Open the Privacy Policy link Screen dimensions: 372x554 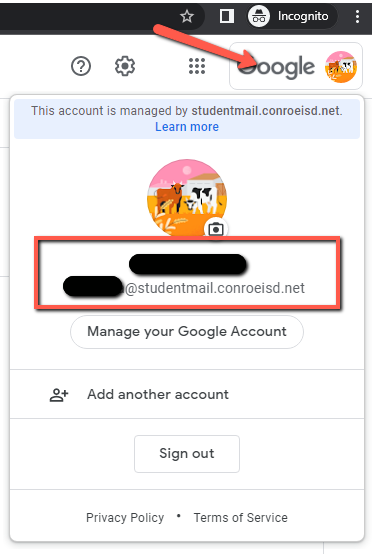pos(125,518)
